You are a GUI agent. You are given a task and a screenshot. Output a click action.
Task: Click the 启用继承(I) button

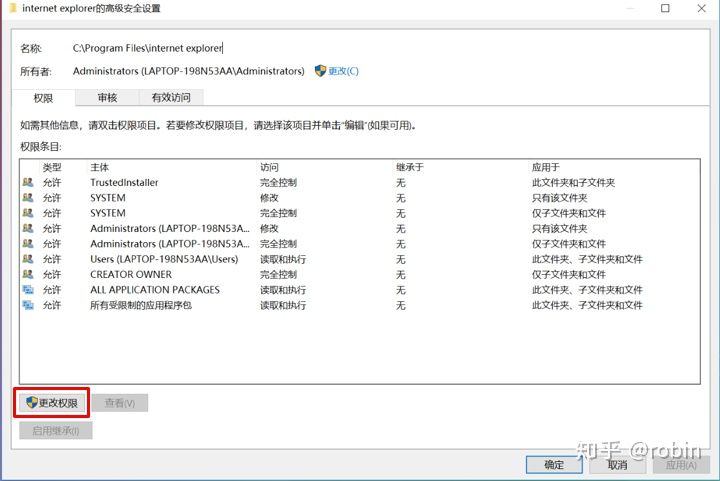tap(56, 431)
